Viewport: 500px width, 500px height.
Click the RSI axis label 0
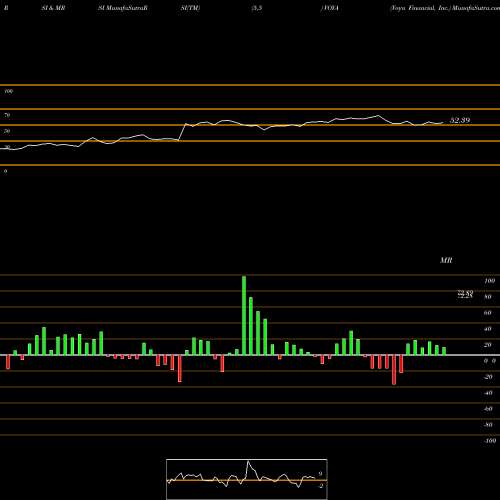[5, 171]
